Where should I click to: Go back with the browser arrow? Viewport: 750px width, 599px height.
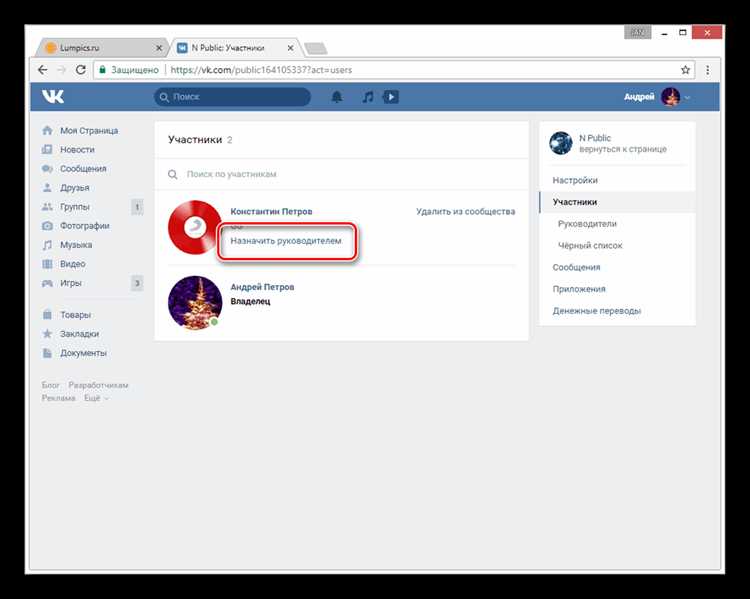pyautogui.click(x=43, y=70)
